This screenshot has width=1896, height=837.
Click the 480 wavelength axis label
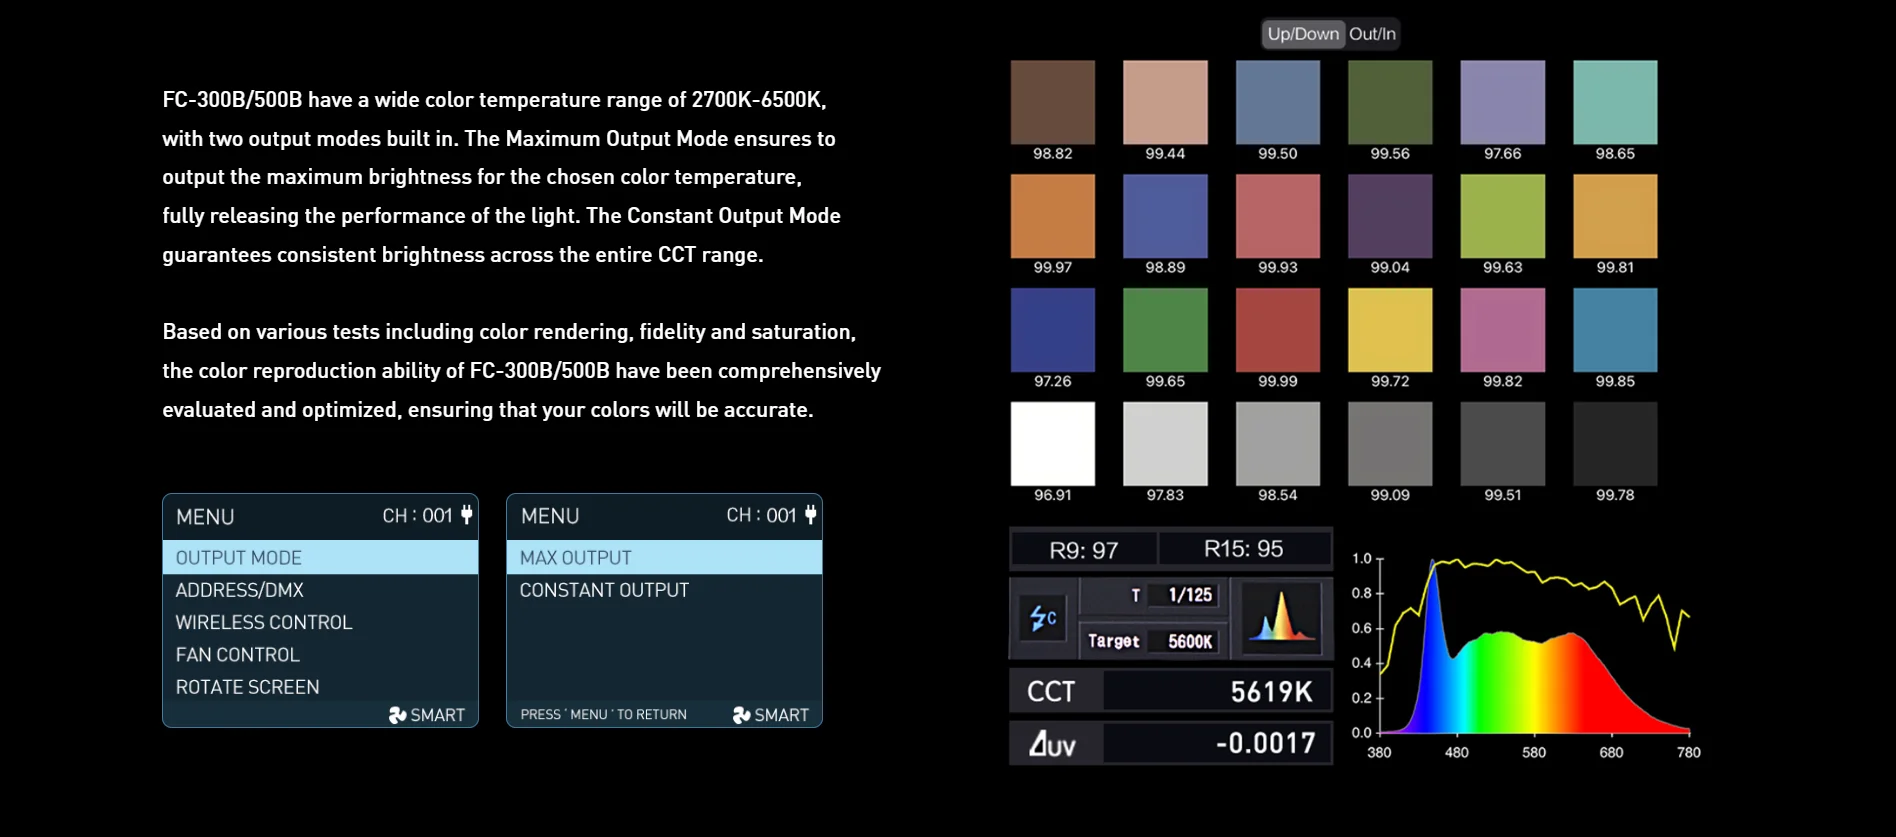(x=1457, y=752)
